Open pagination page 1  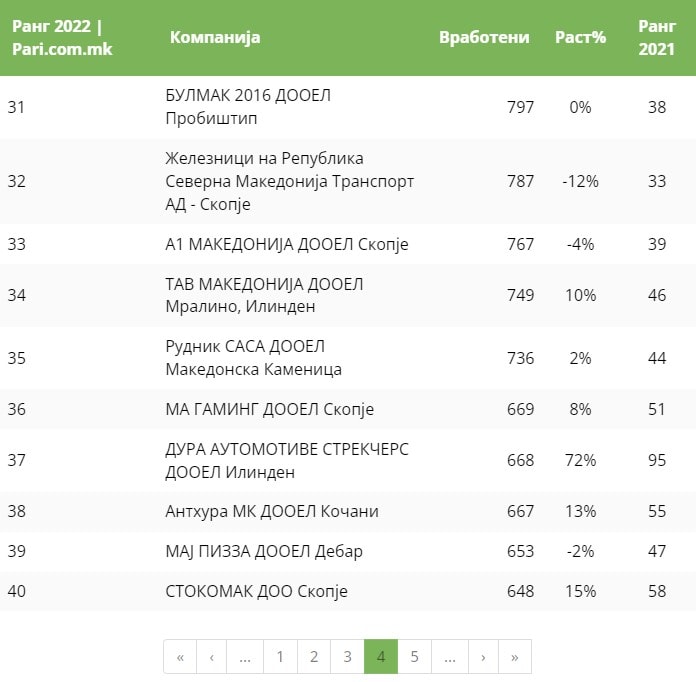click(x=280, y=657)
